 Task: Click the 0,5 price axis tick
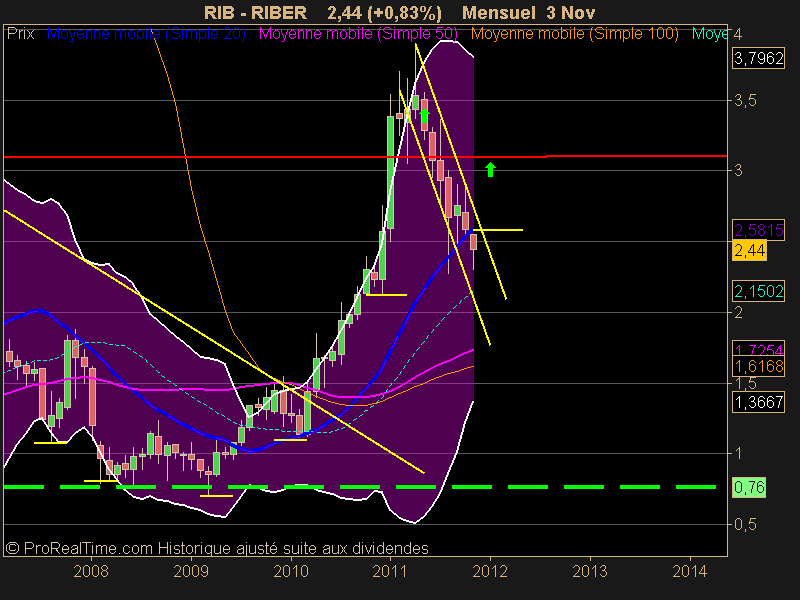(745, 524)
